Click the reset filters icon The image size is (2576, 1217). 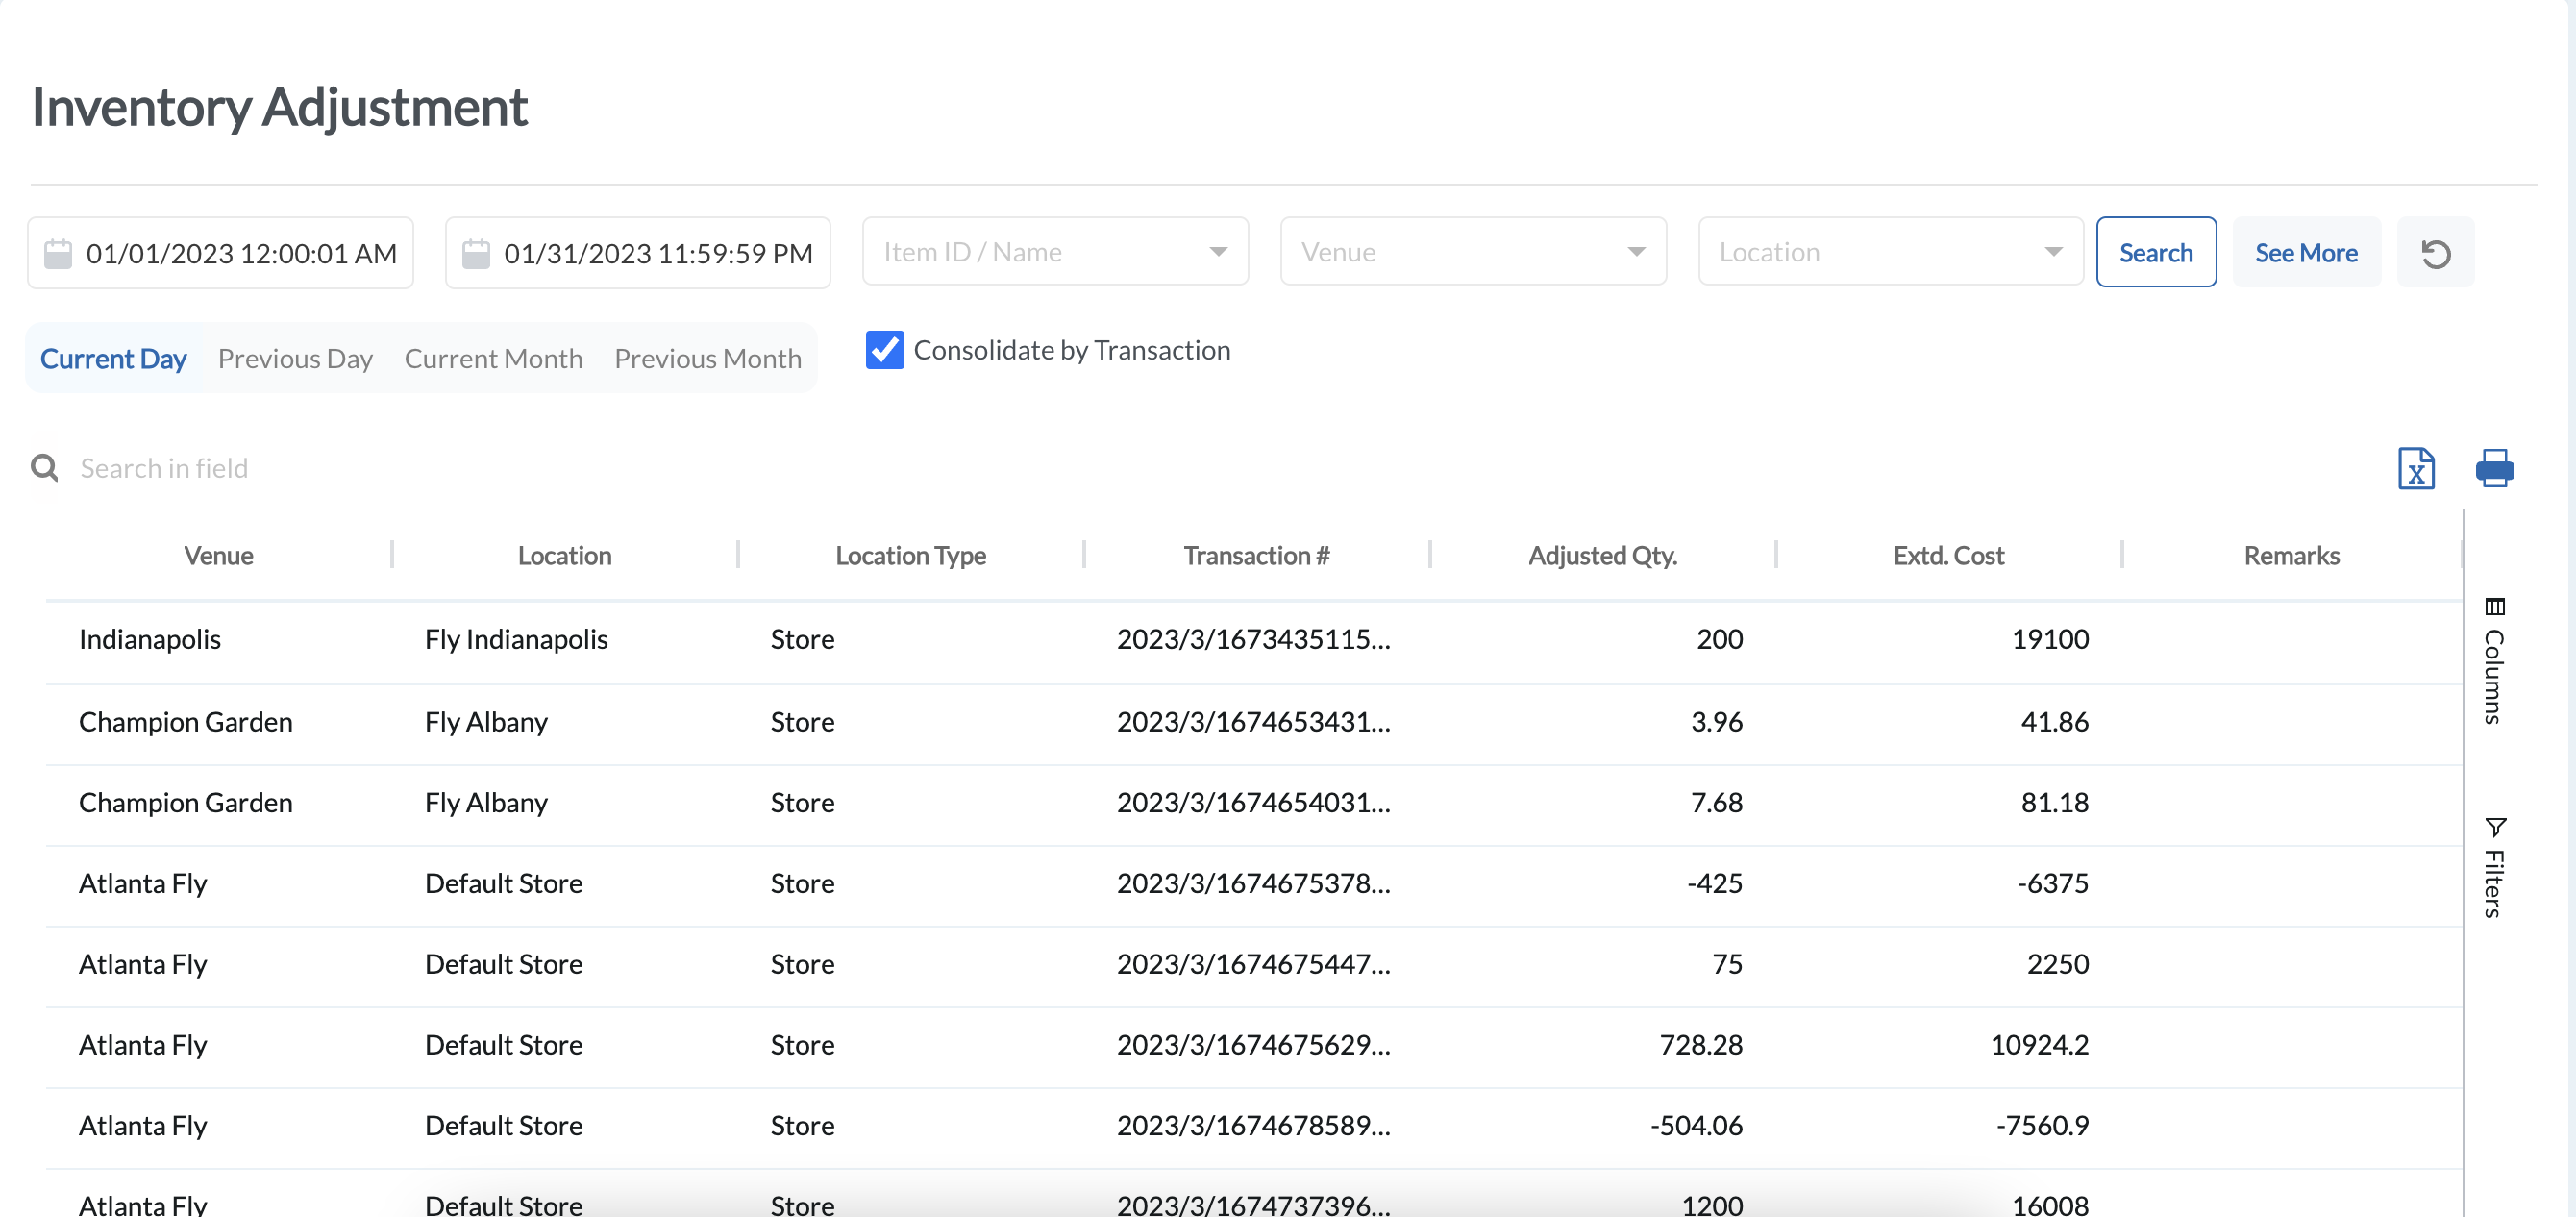pos(2436,252)
